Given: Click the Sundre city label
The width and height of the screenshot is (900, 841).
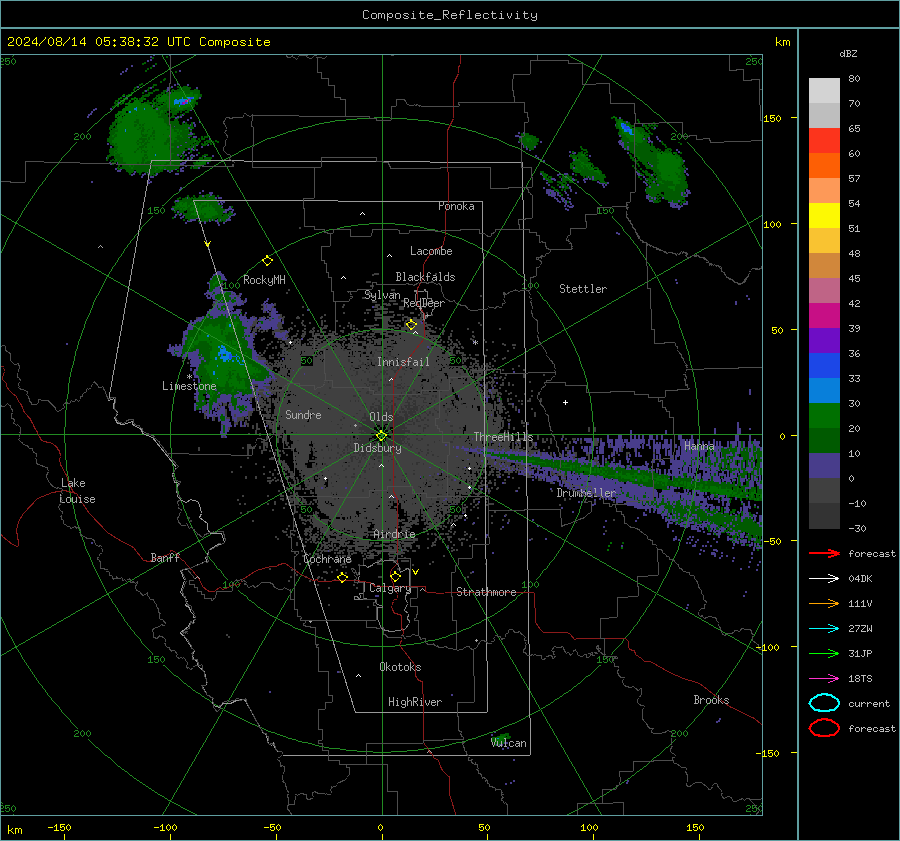Looking at the screenshot, I should click(303, 415).
